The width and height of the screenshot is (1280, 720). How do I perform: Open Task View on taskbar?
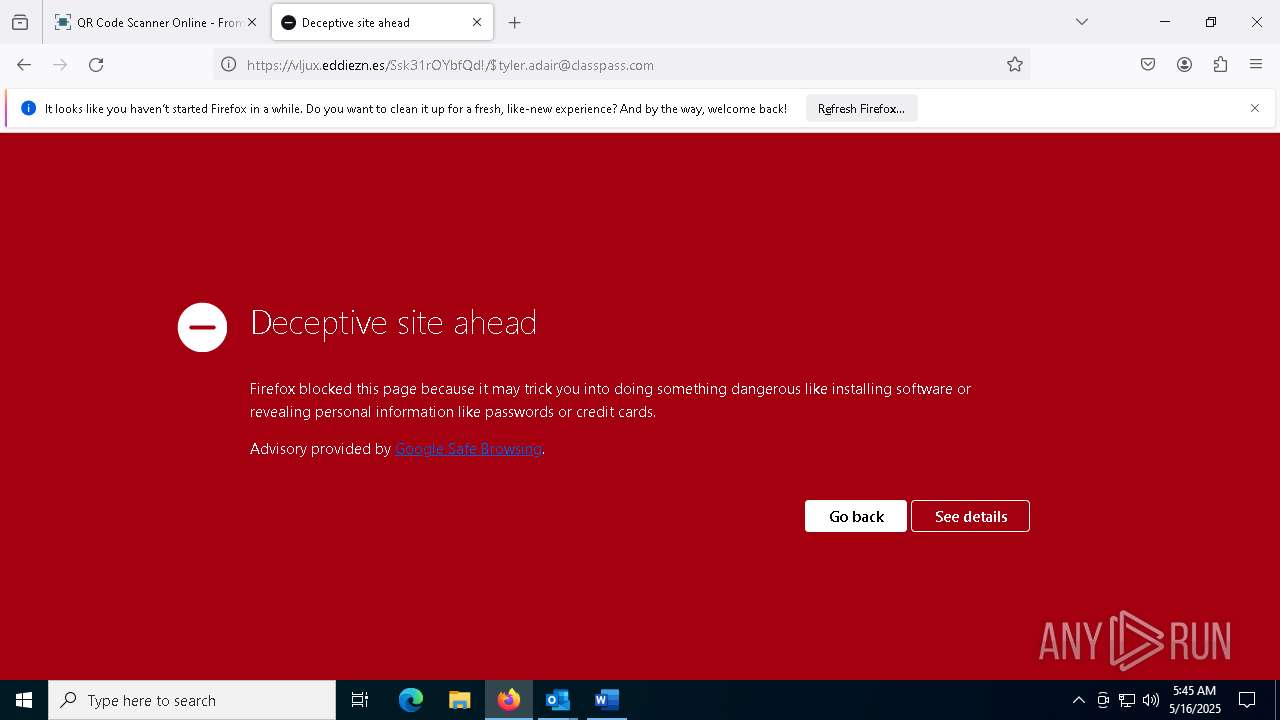[360, 700]
